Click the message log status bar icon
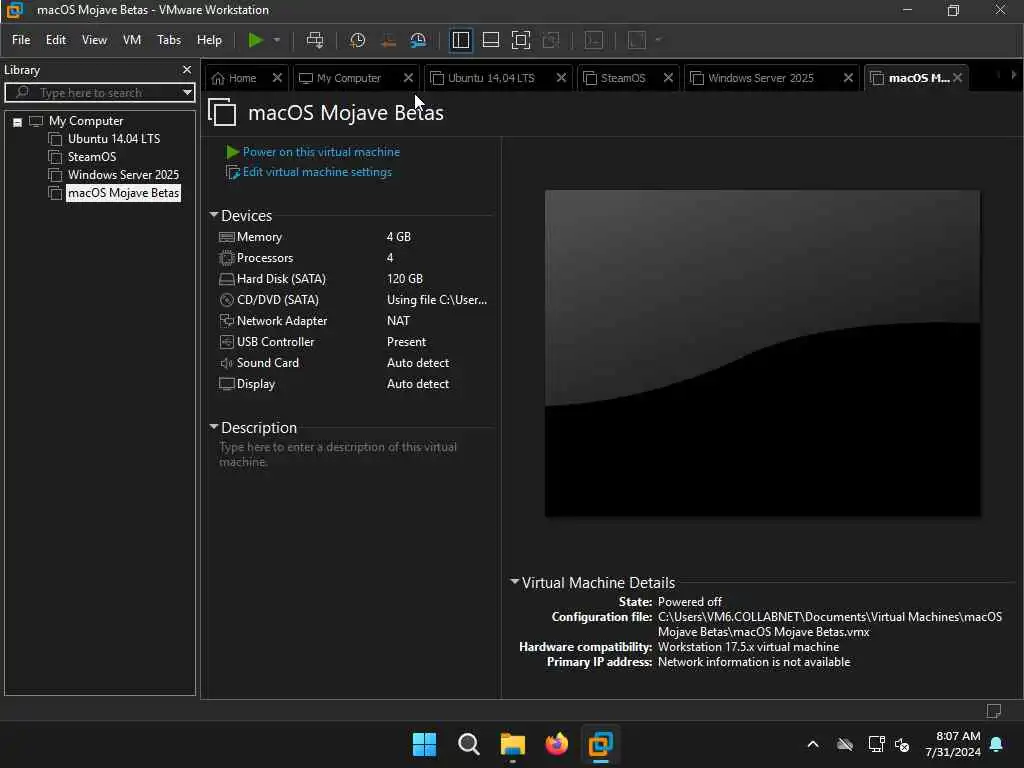The height and width of the screenshot is (768, 1024). pyautogui.click(x=993, y=711)
